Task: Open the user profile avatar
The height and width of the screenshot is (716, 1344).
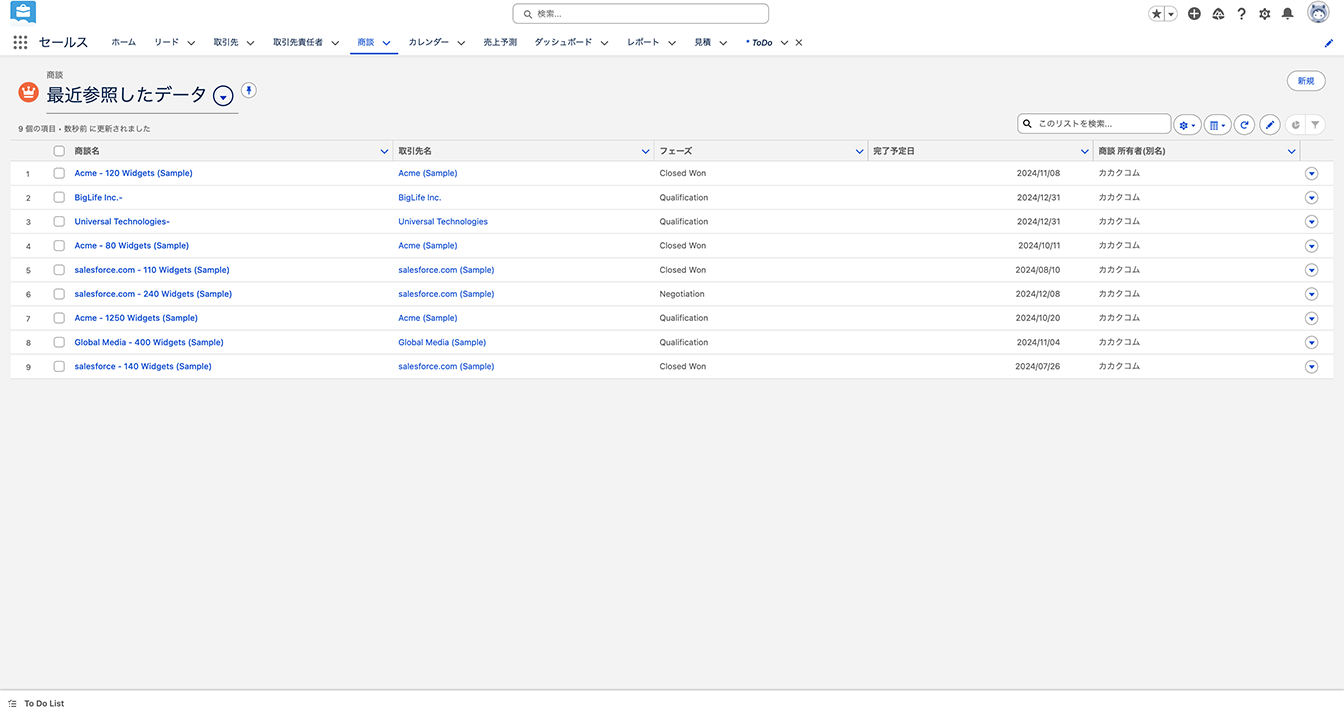Action: point(1318,13)
